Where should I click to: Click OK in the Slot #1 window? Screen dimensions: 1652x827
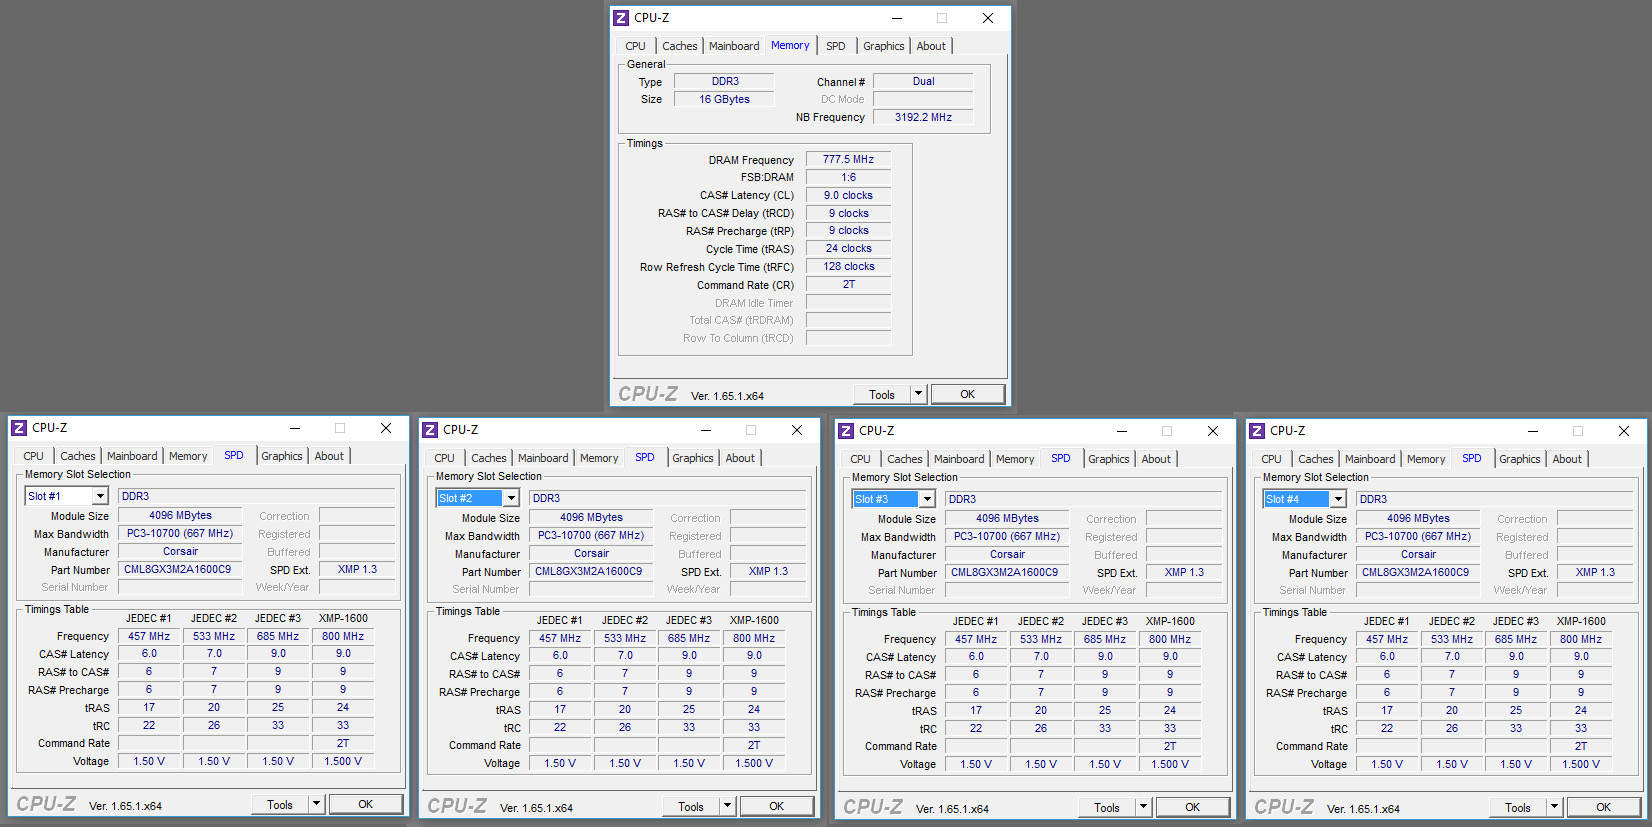[365, 804]
